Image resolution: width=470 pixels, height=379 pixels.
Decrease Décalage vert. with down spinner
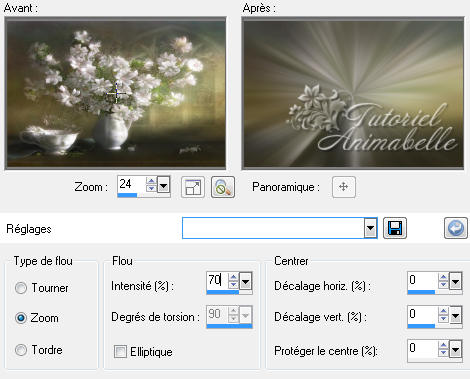pyautogui.click(x=443, y=319)
